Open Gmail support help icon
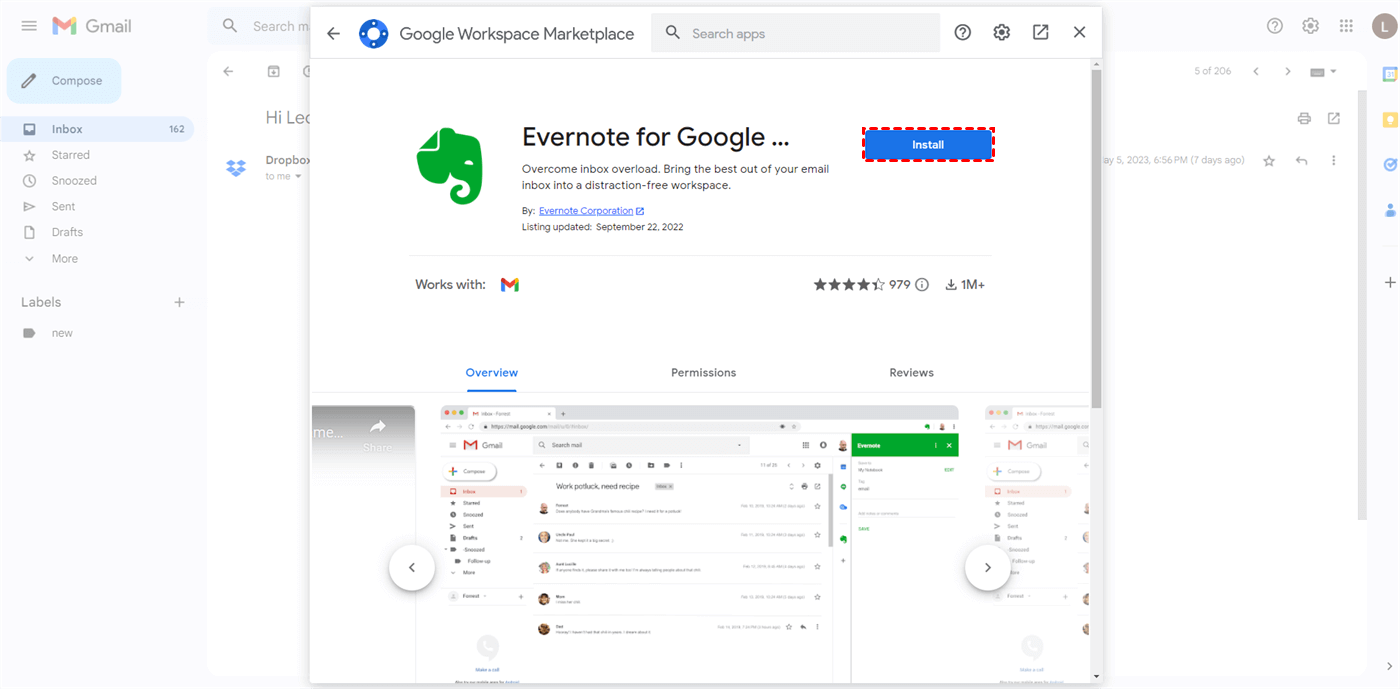The height and width of the screenshot is (689, 1400). point(1275,26)
